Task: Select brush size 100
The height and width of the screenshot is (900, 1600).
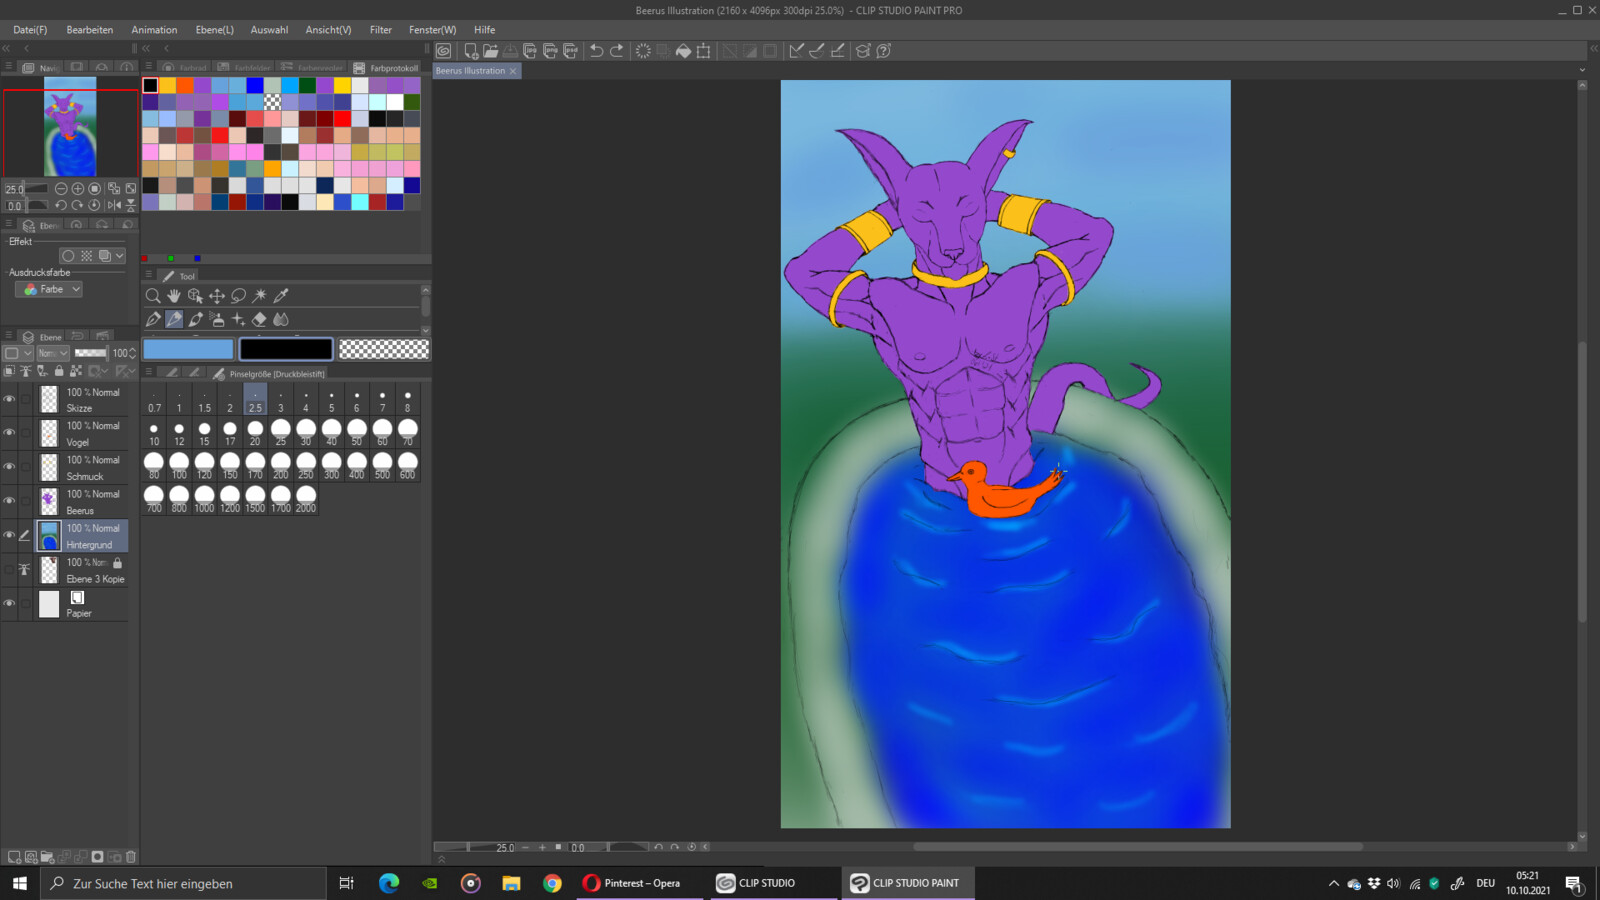Action: 179,466
